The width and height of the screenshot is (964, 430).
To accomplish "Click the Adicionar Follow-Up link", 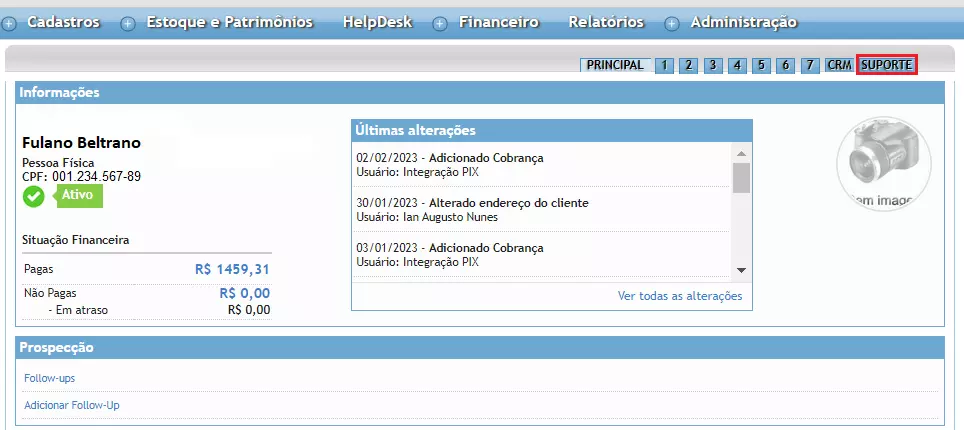I will [x=72, y=405].
